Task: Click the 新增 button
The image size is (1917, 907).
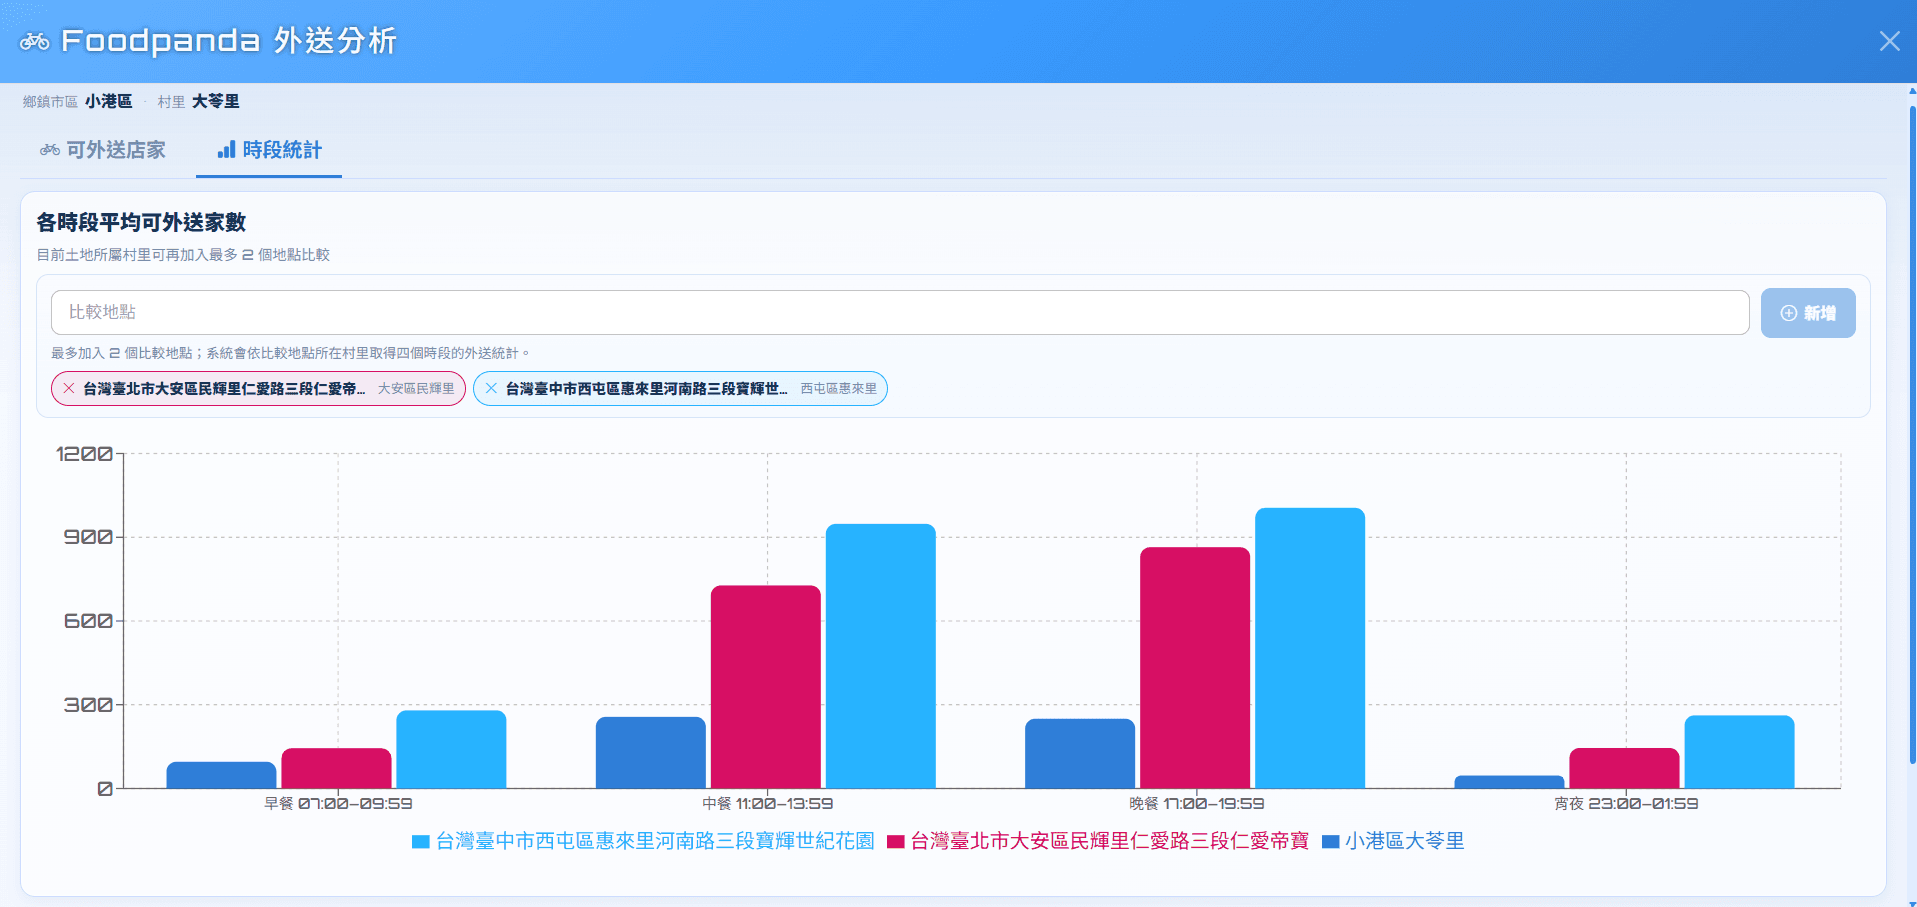Action: pos(1808,313)
